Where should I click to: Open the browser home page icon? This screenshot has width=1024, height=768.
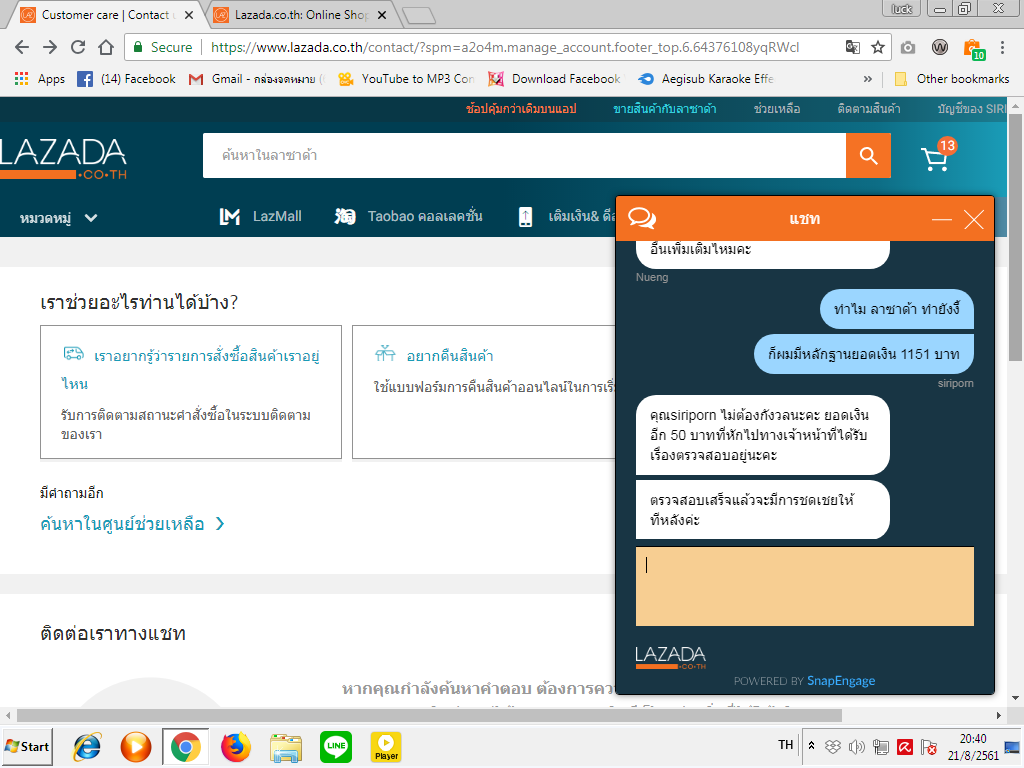(x=106, y=47)
